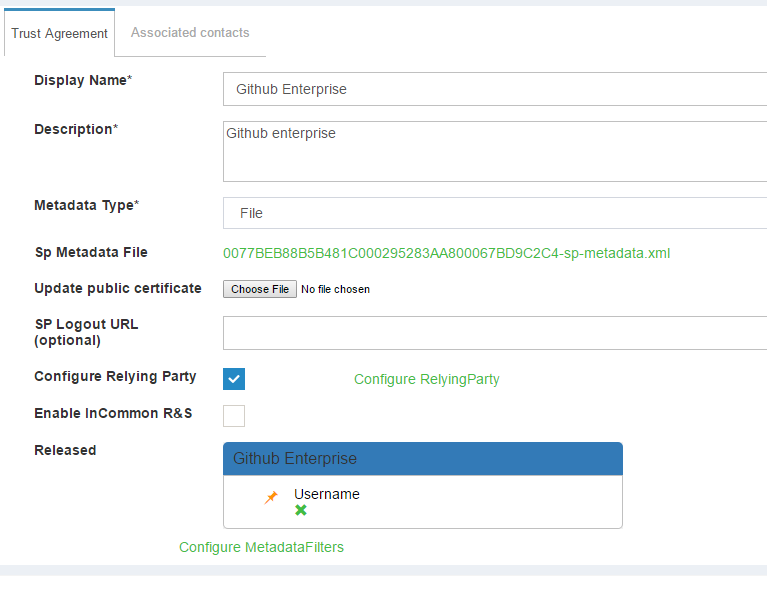
Task: Enable the InCommon R&S checkbox
Action: click(x=234, y=415)
